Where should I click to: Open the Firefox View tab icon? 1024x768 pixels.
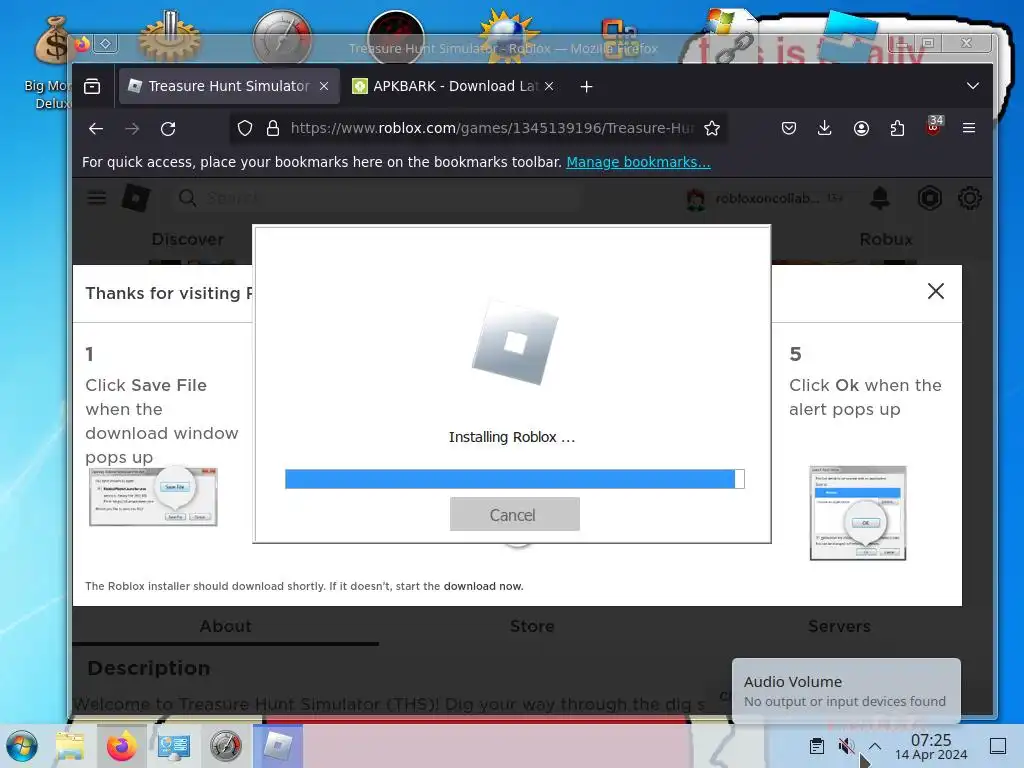click(92, 86)
